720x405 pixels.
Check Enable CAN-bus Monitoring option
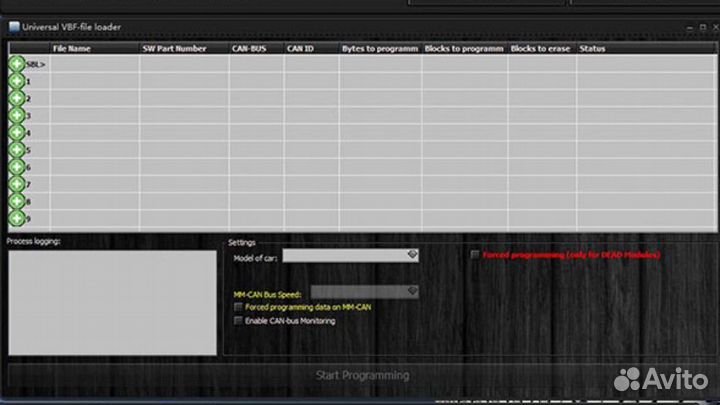(x=237, y=321)
